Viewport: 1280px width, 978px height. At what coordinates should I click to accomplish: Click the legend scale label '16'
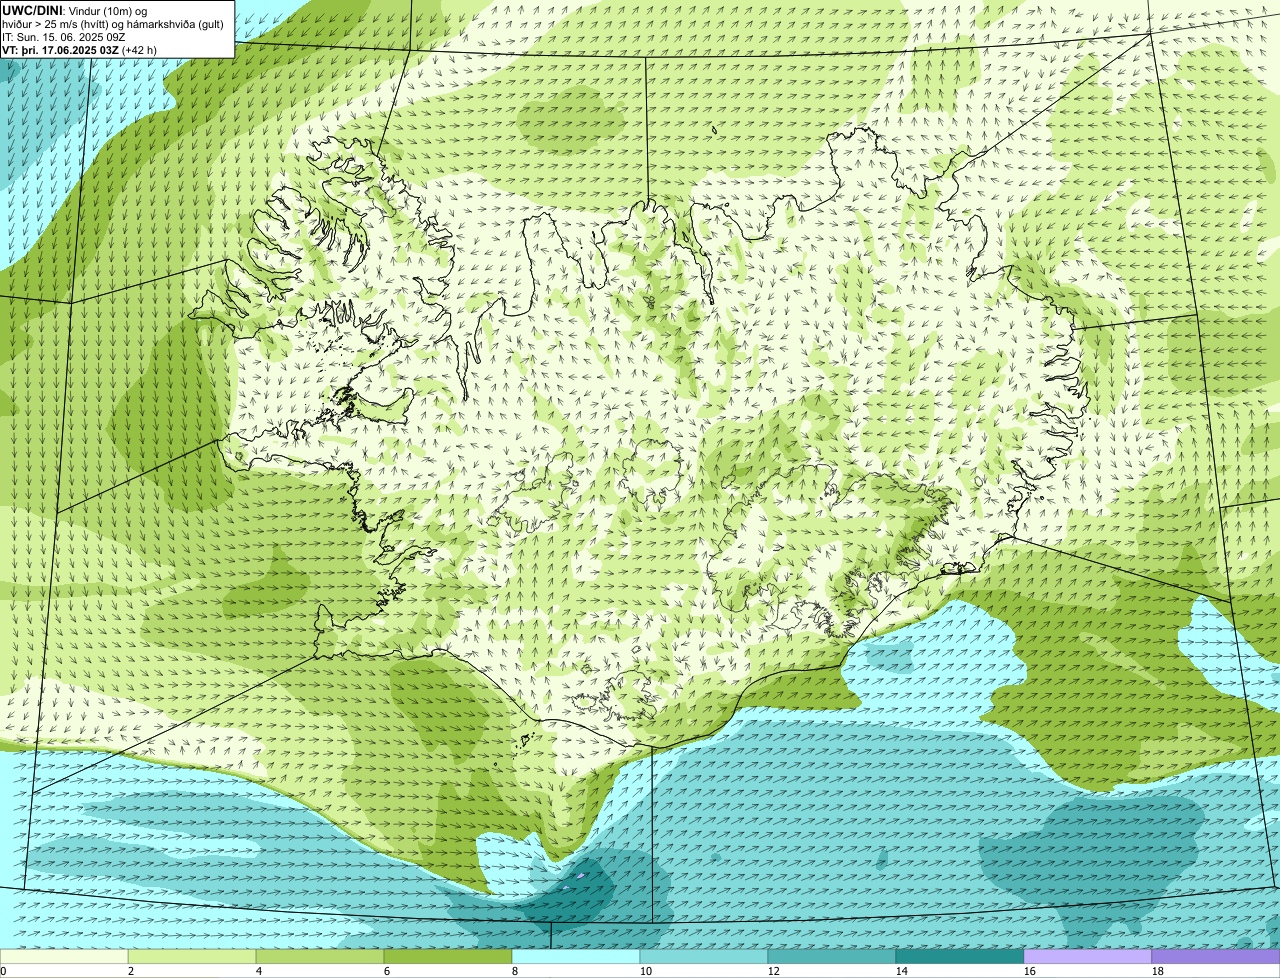coord(1030,971)
